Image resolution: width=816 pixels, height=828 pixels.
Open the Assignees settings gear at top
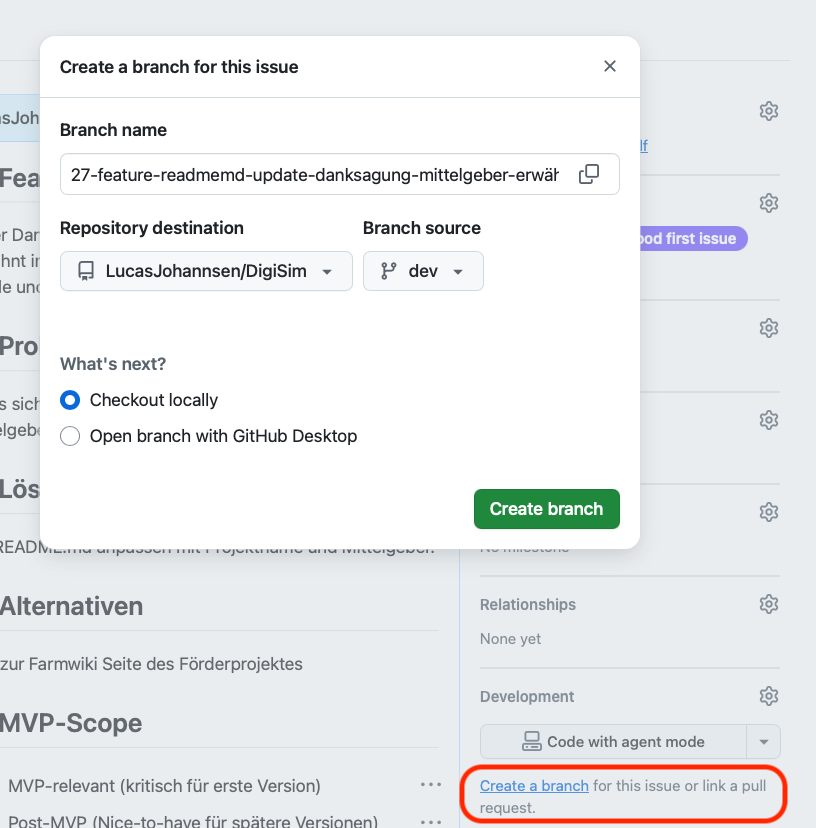click(768, 111)
